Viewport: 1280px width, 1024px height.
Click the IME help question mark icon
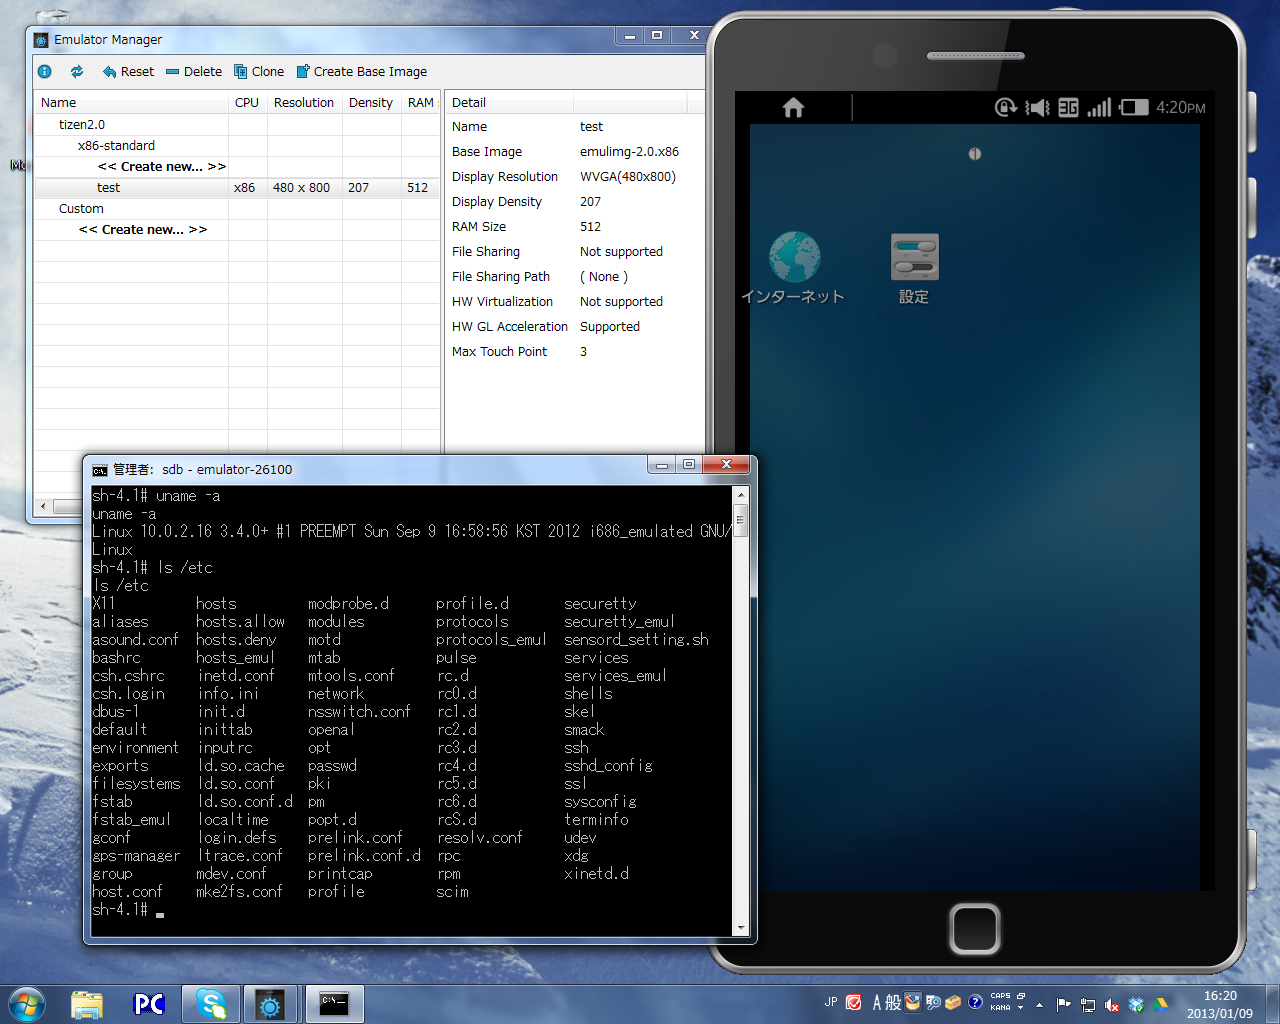975,1002
